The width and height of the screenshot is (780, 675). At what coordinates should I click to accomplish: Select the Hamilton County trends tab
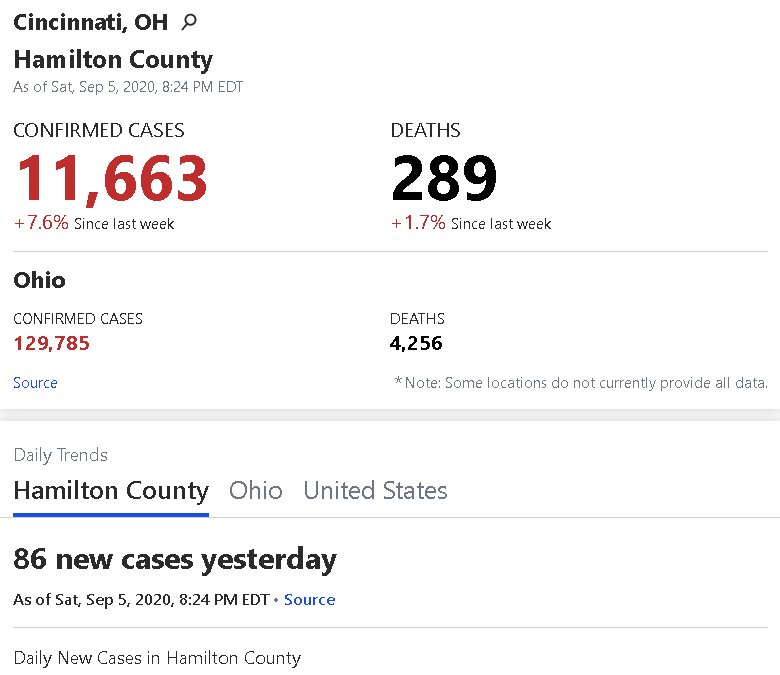coord(111,491)
